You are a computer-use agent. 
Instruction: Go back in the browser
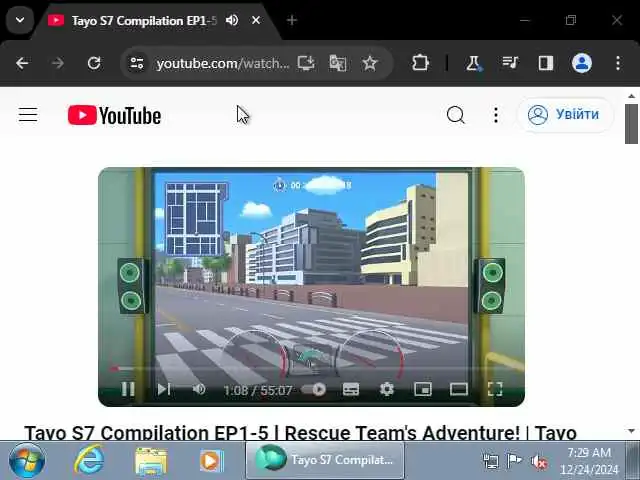[x=22, y=63]
